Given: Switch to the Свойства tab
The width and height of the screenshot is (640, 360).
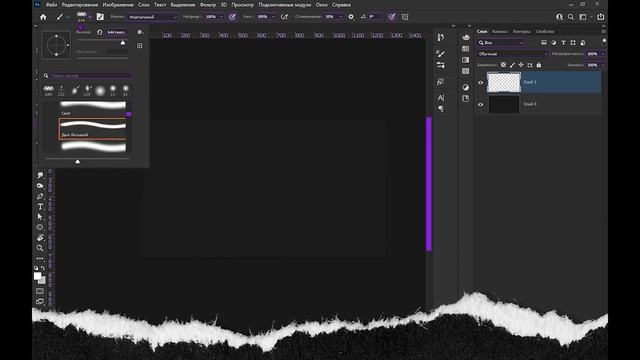Looking at the screenshot, I should pos(545,31).
